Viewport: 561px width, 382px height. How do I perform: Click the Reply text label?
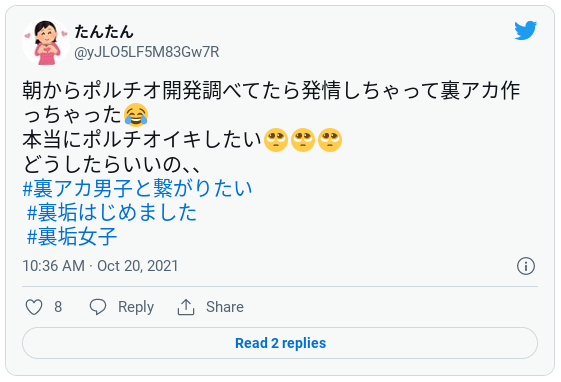pos(136,307)
